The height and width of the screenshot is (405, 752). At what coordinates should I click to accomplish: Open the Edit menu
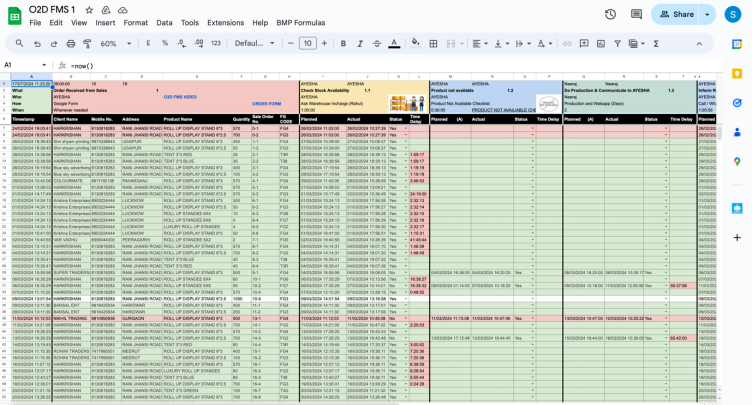(56, 23)
